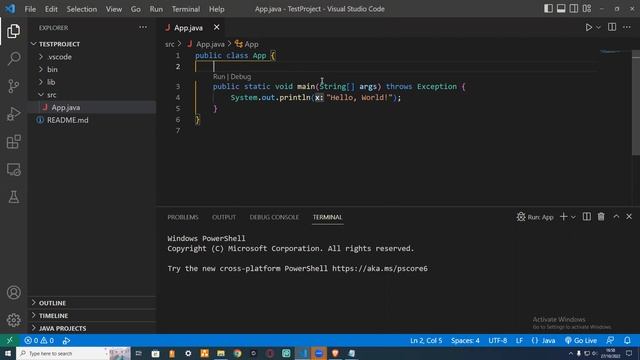The image size is (640, 360).
Task: Open notifications bell in status bar
Action: 627,340
